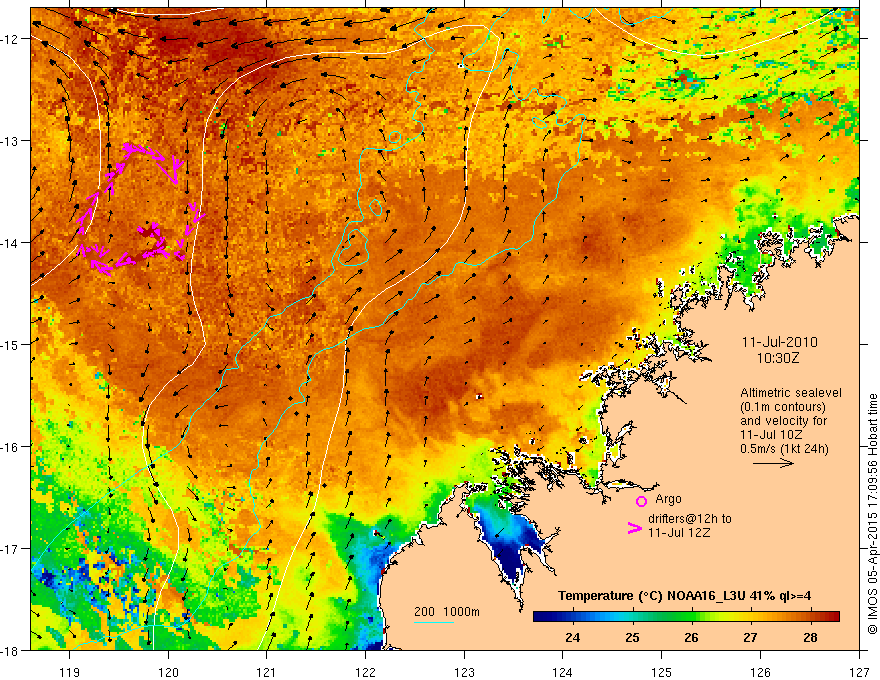Screen dimensions: 880x680
Task: Click the 'Altimetric sealevel' legend text
Action: tap(791, 393)
